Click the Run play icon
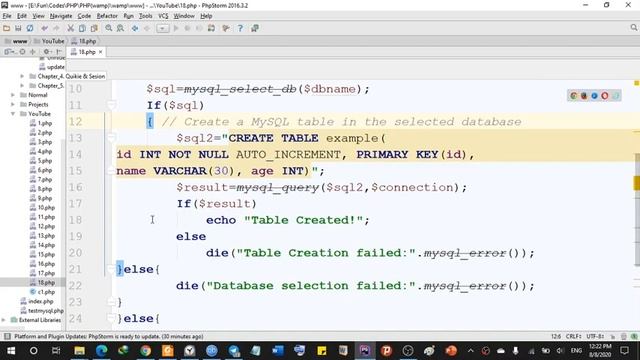 pos(176,28)
